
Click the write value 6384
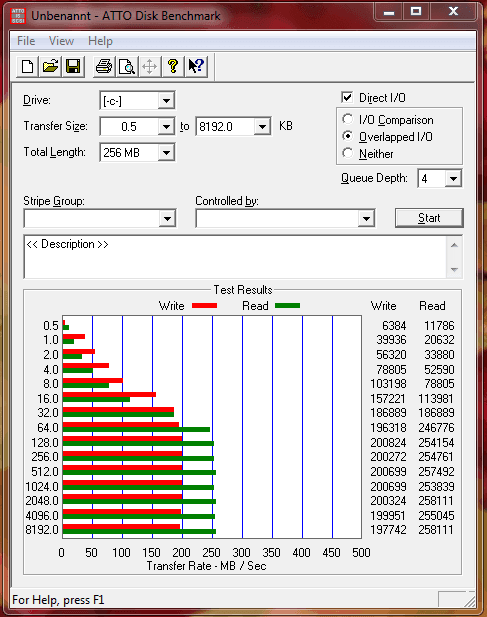(x=394, y=325)
